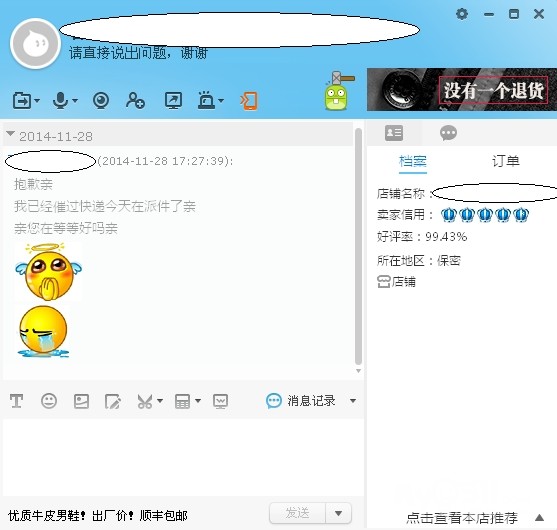Open settings gear in title bar

point(462,14)
